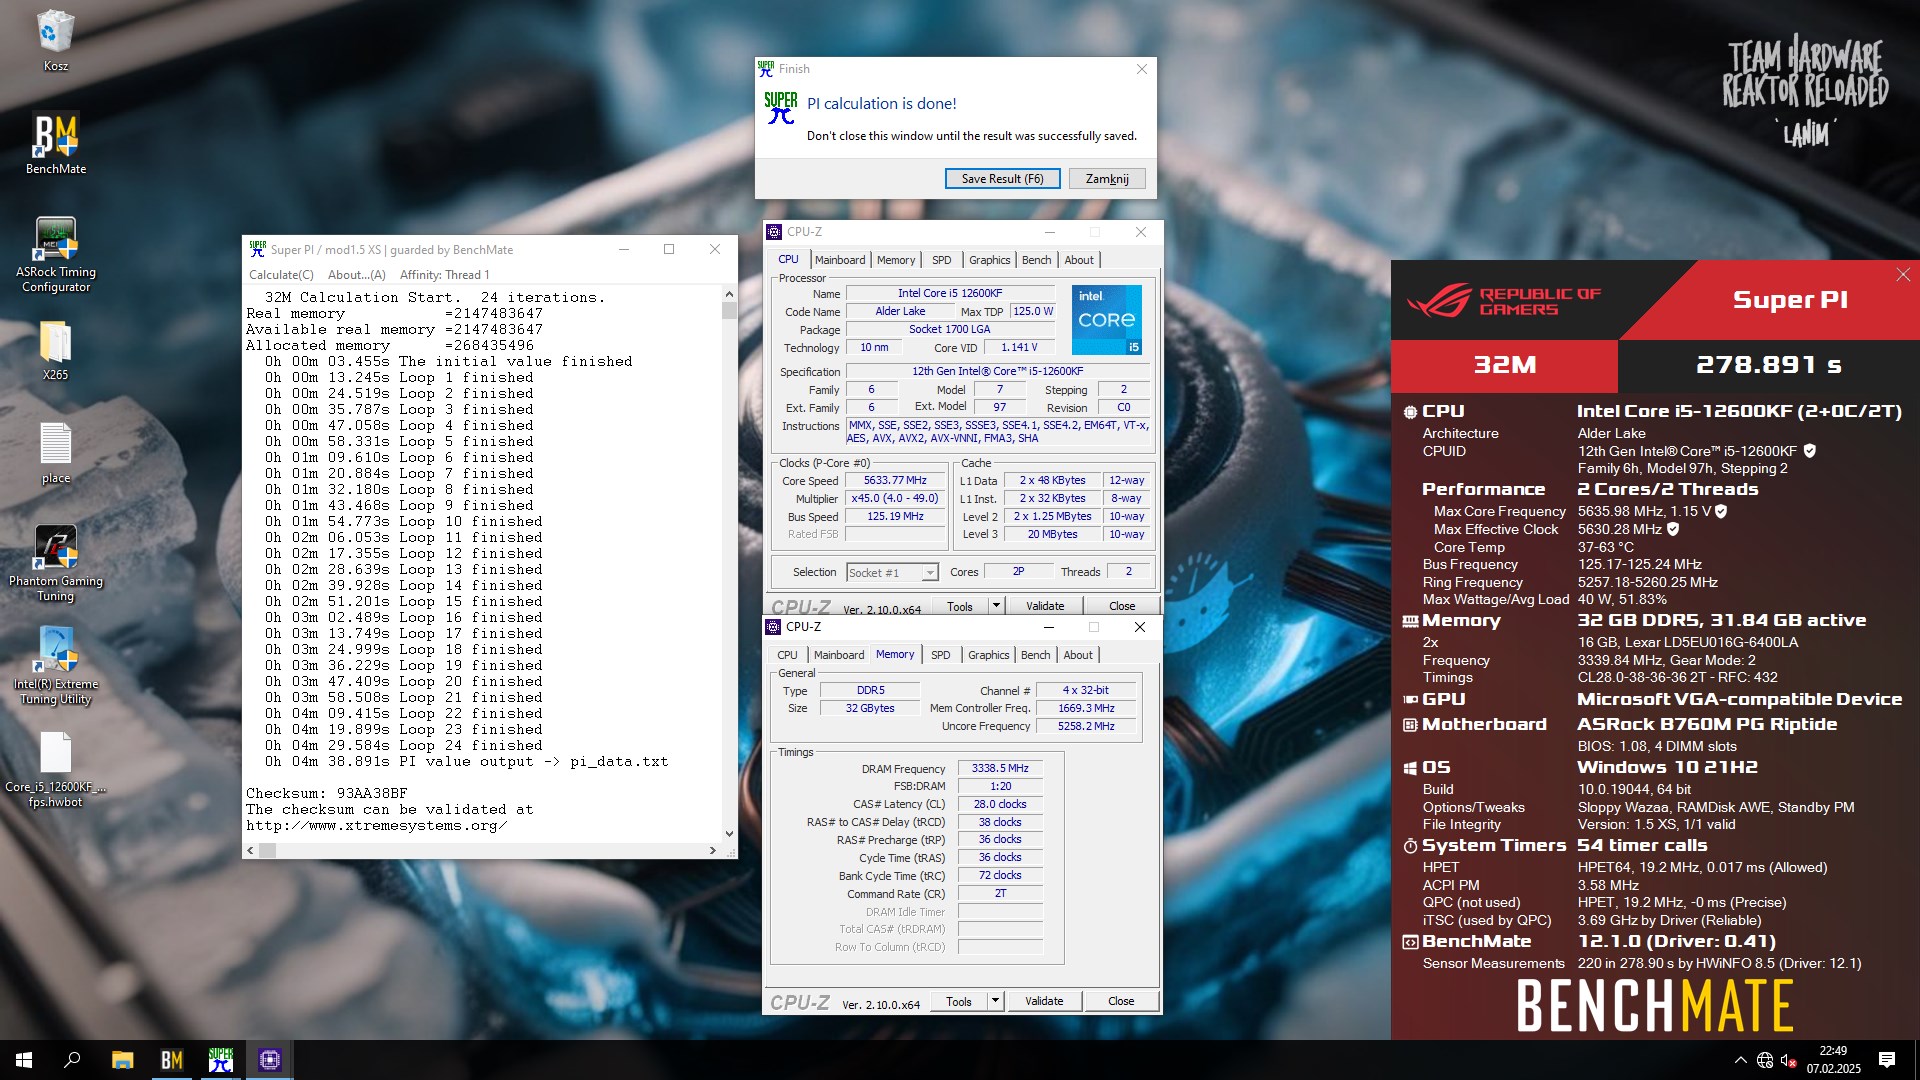
Task: Open the BenchMate desktop icon
Action: (56, 143)
